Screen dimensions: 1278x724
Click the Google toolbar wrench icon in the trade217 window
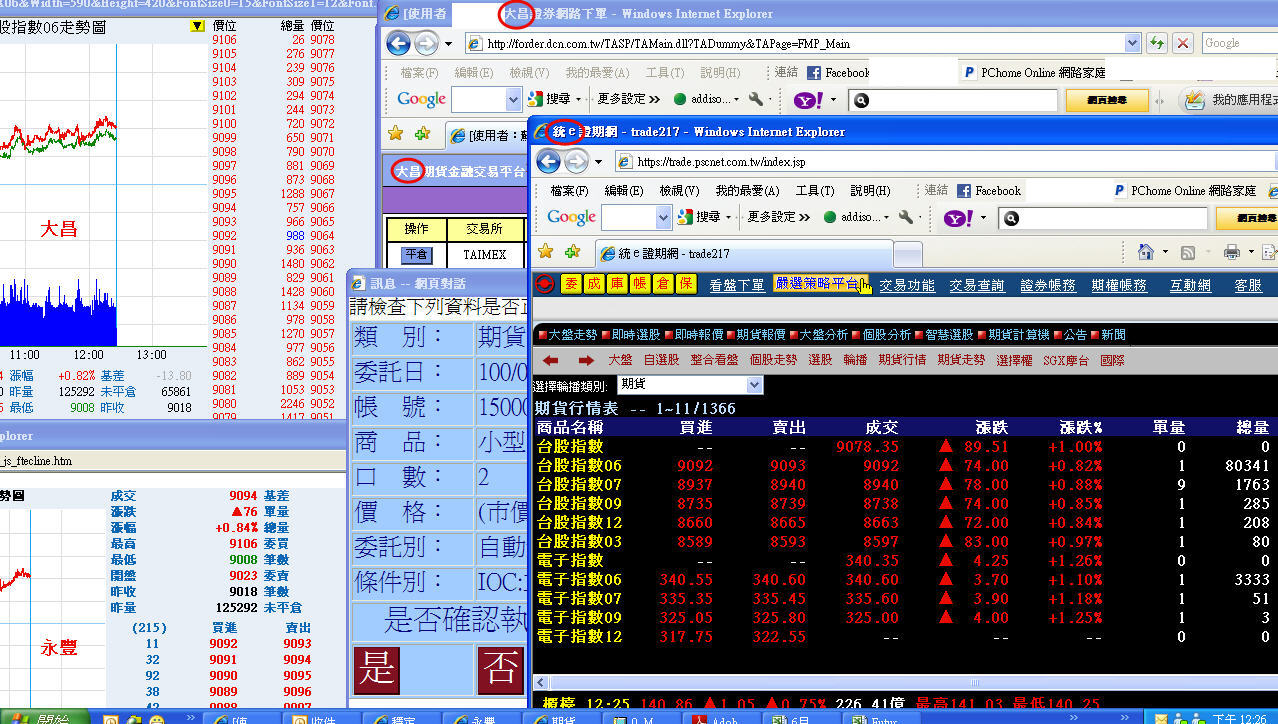pos(905,217)
